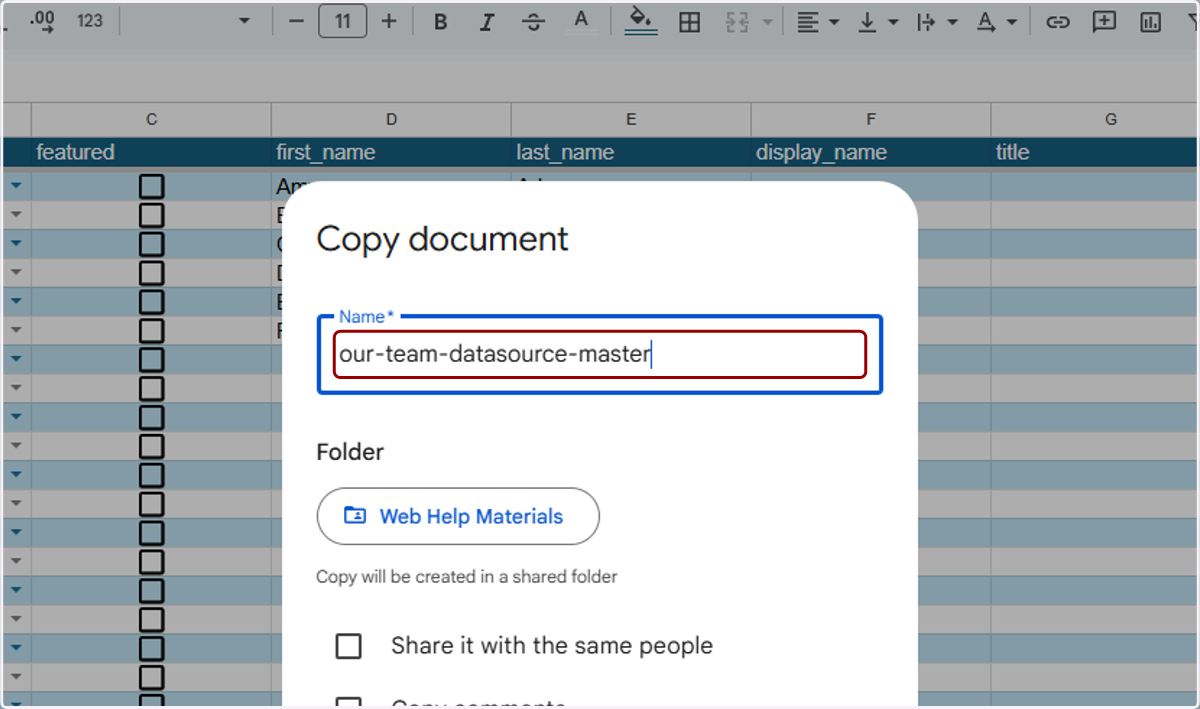The width and height of the screenshot is (1200, 709).
Task: Expand the horizontal align dropdown arrow
Action: (834, 22)
